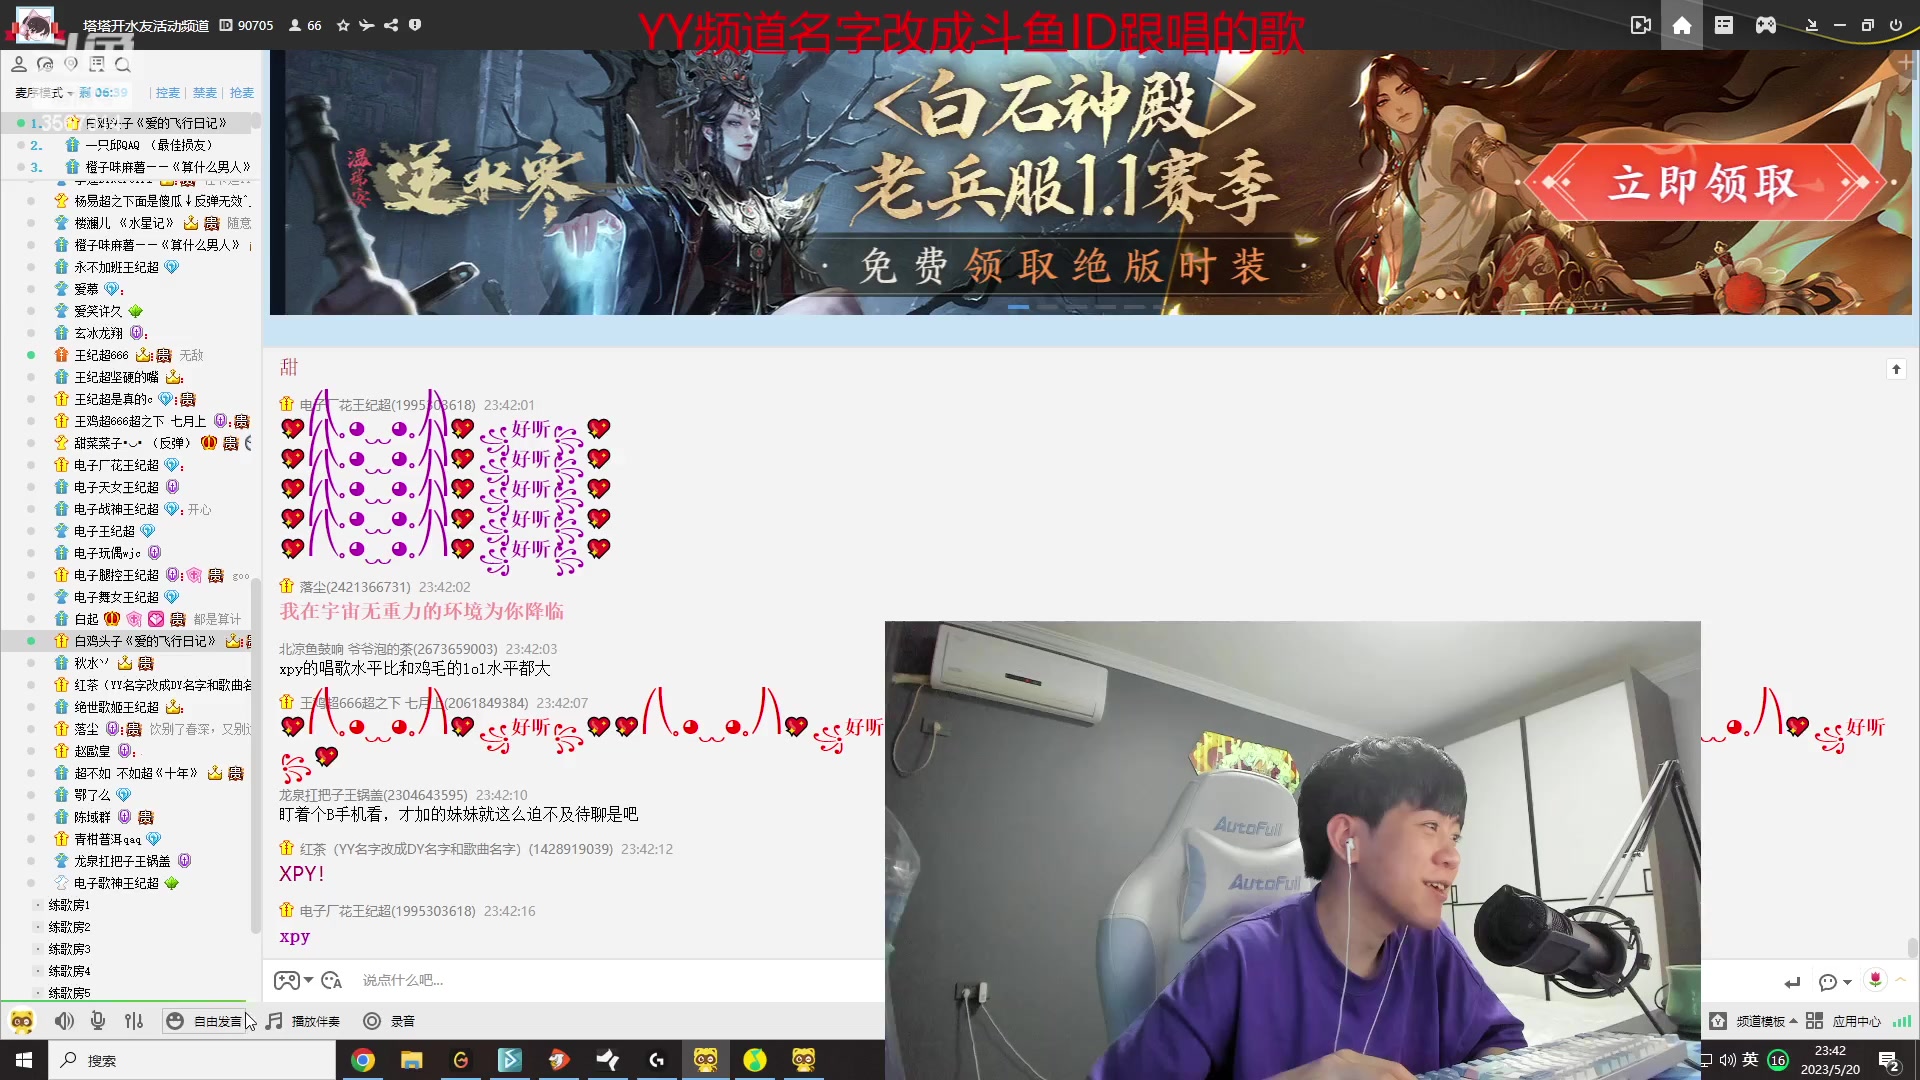Open sub-channel 练歌房5
Viewport: 1920px width, 1080px height.
[x=69, y=993]
